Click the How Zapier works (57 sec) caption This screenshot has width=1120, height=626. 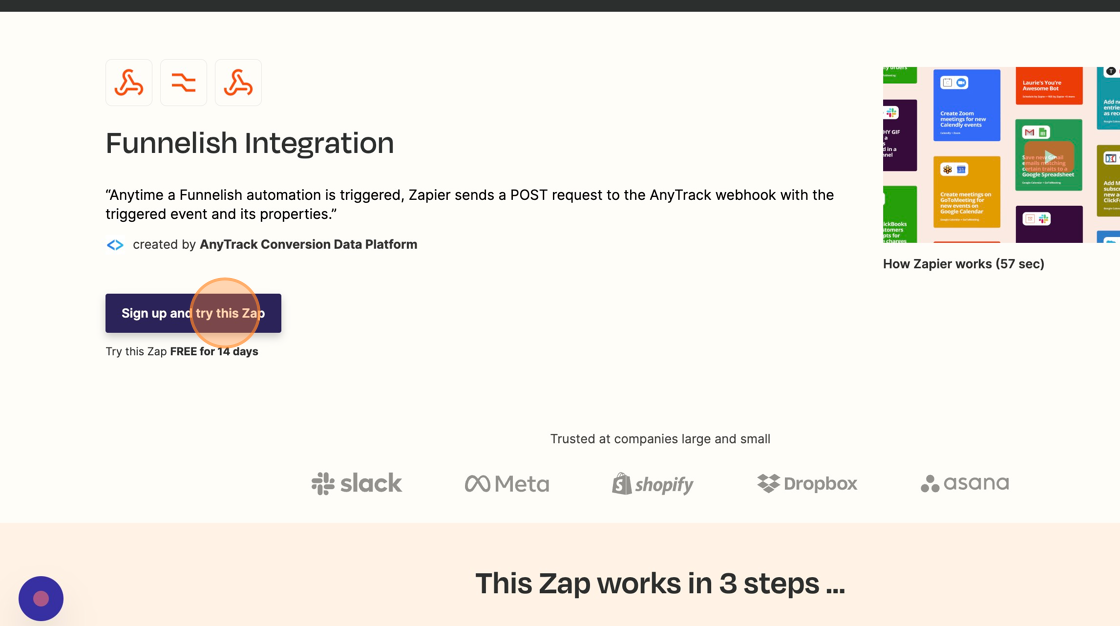[x=964, y=264]
